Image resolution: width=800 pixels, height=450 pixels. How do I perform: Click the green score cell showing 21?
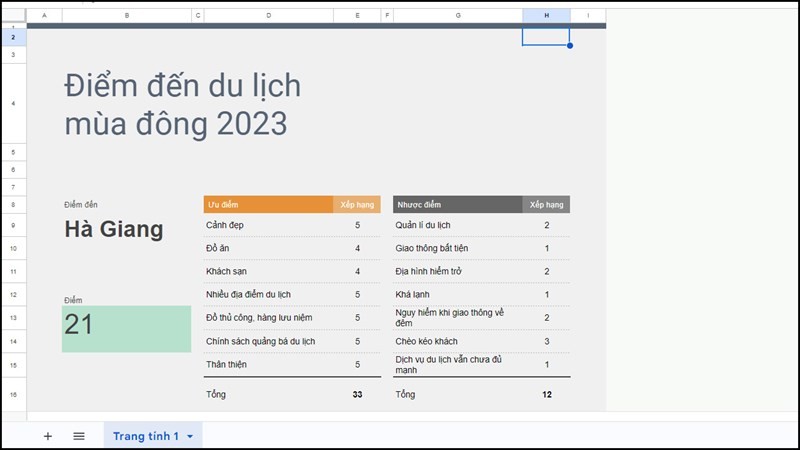pos(127,329)
